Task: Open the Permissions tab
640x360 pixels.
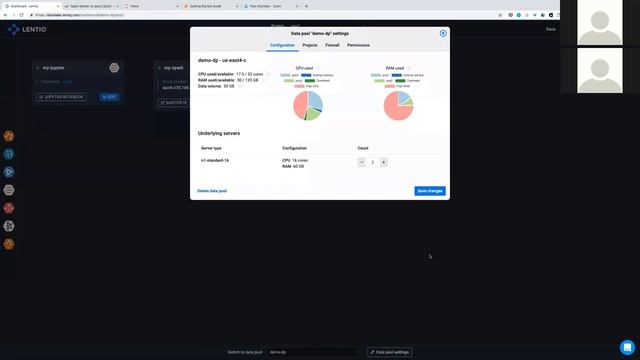Action: click(x=358, y=45)
